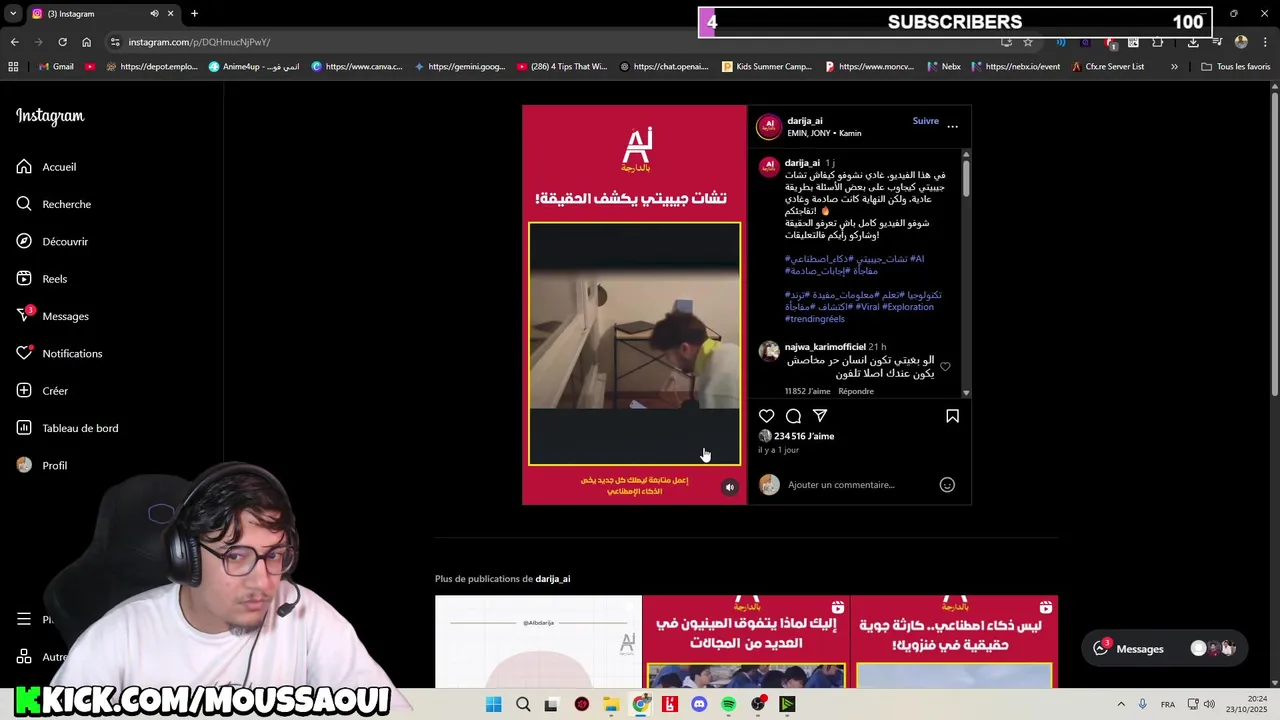Open Reels from sidebar

(x=42, y=279)
